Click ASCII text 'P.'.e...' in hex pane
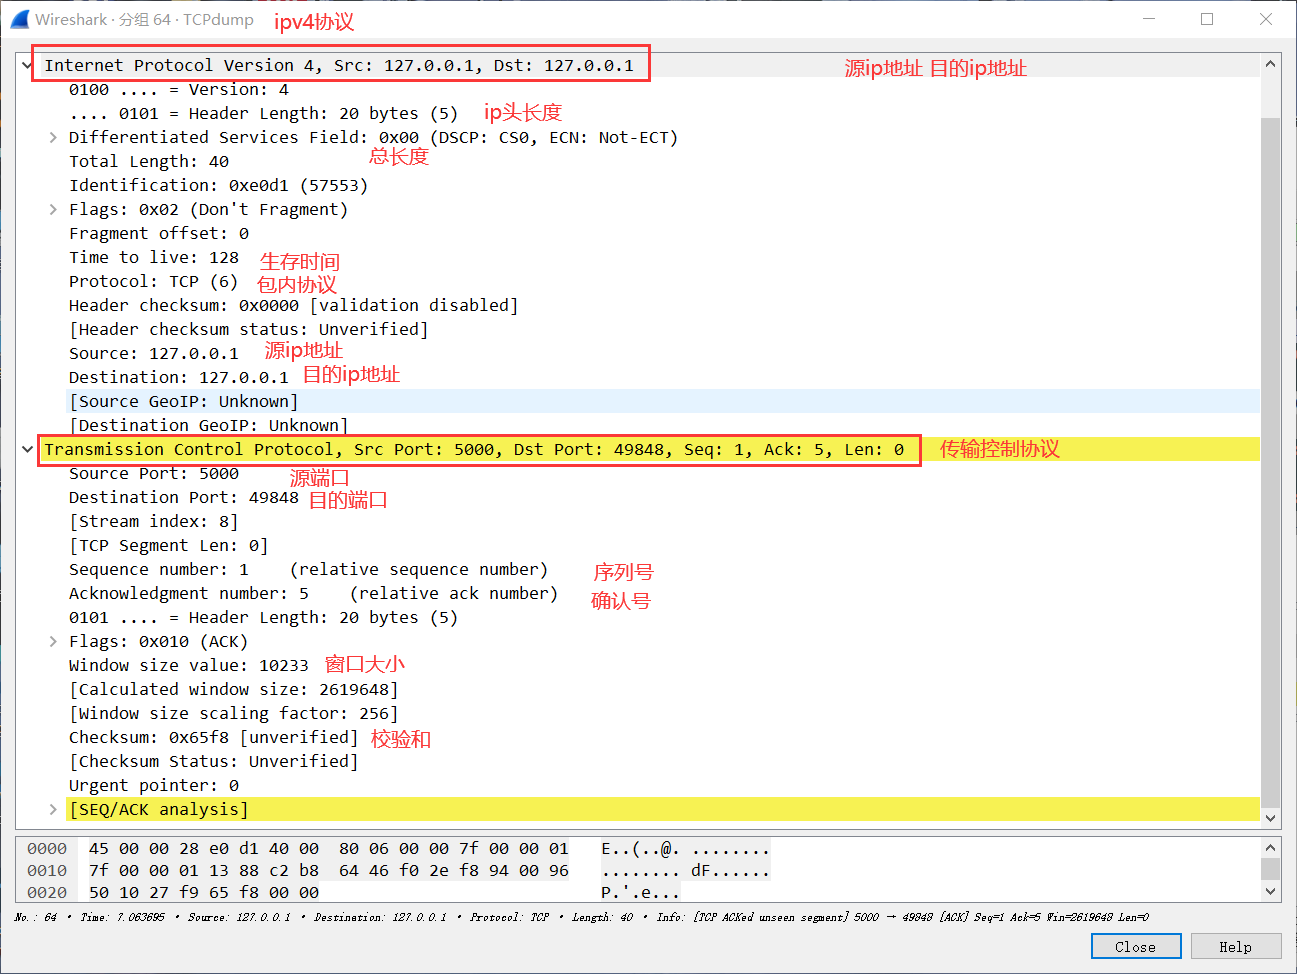 (640, 892)
